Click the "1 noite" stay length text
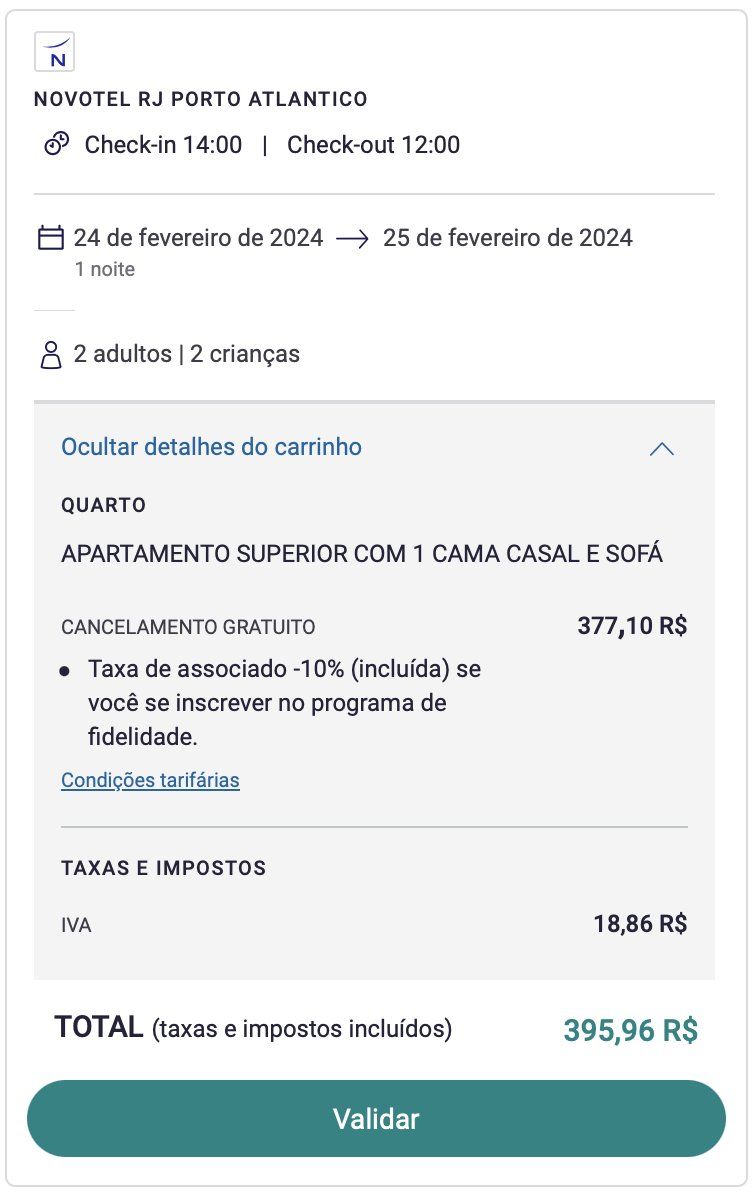This screenshot has width=756, height=1196. pyautogui.click(x=104, y=270)
